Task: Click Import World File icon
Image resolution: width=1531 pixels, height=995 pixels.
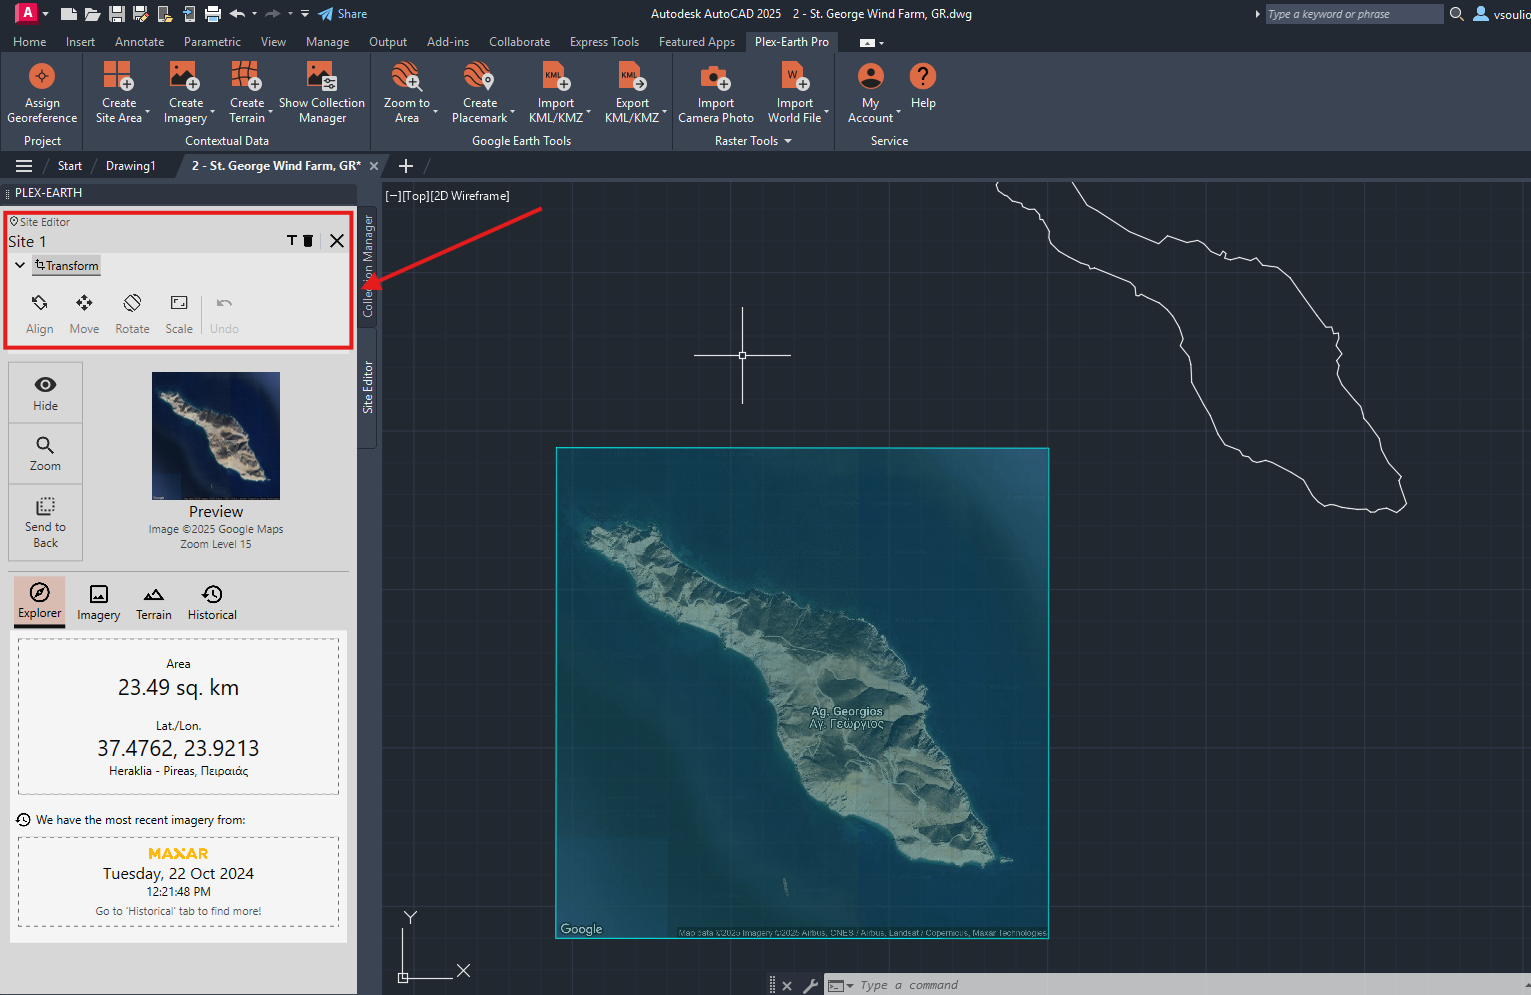Action: point(795,77)
